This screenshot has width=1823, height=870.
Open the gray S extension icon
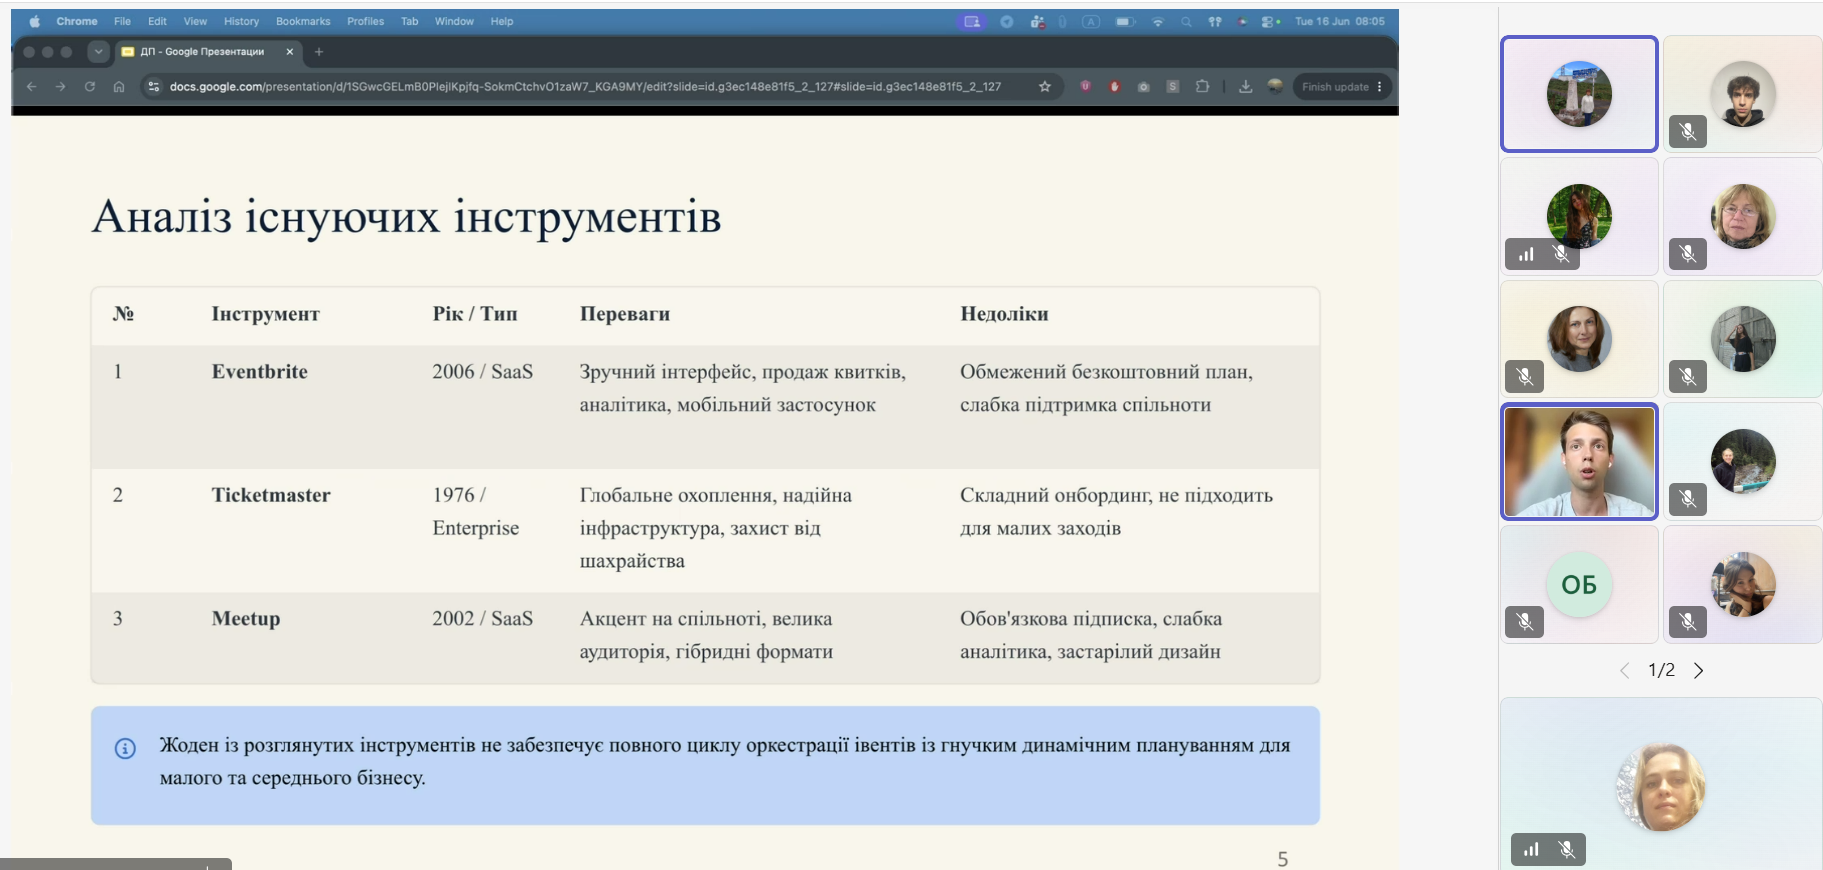click(x=1173, y=87)
